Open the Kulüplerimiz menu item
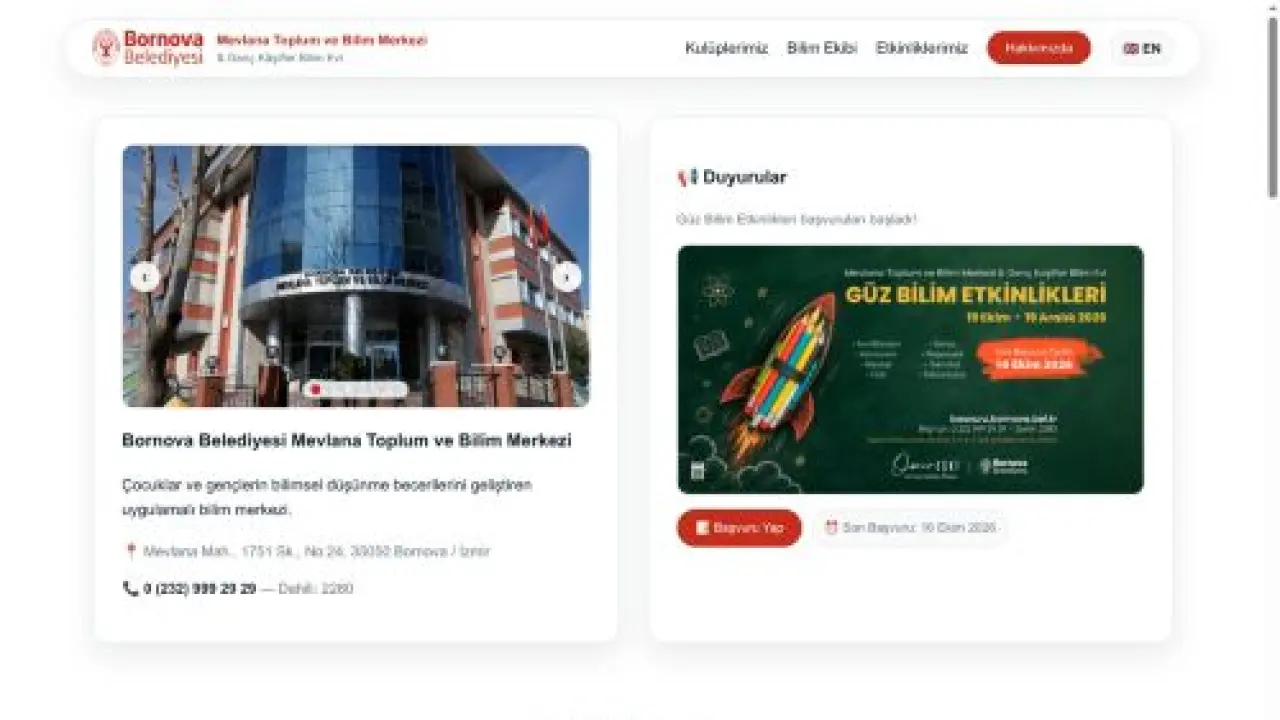Viewport: 1280px width, 720px height. click(727, 48)
